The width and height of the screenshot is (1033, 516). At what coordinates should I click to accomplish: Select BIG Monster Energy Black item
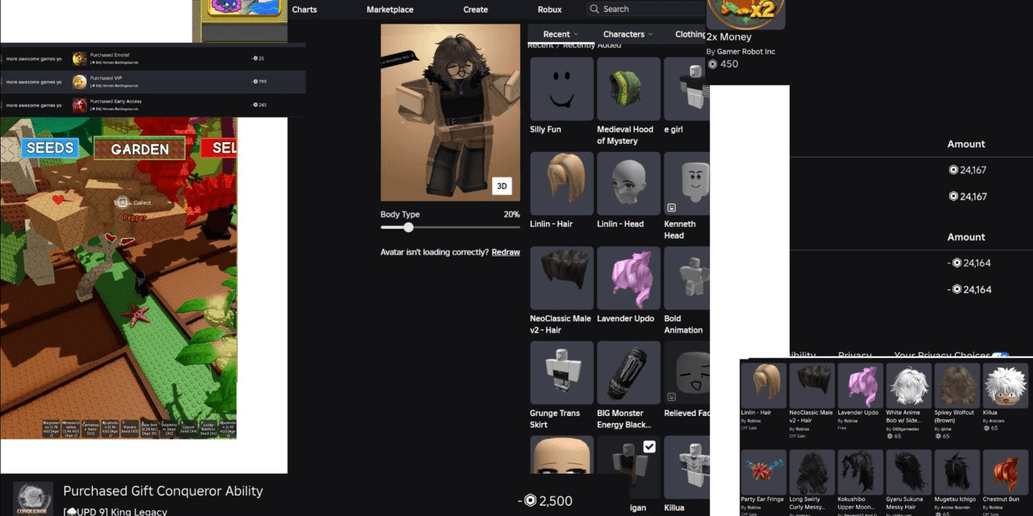628,372
